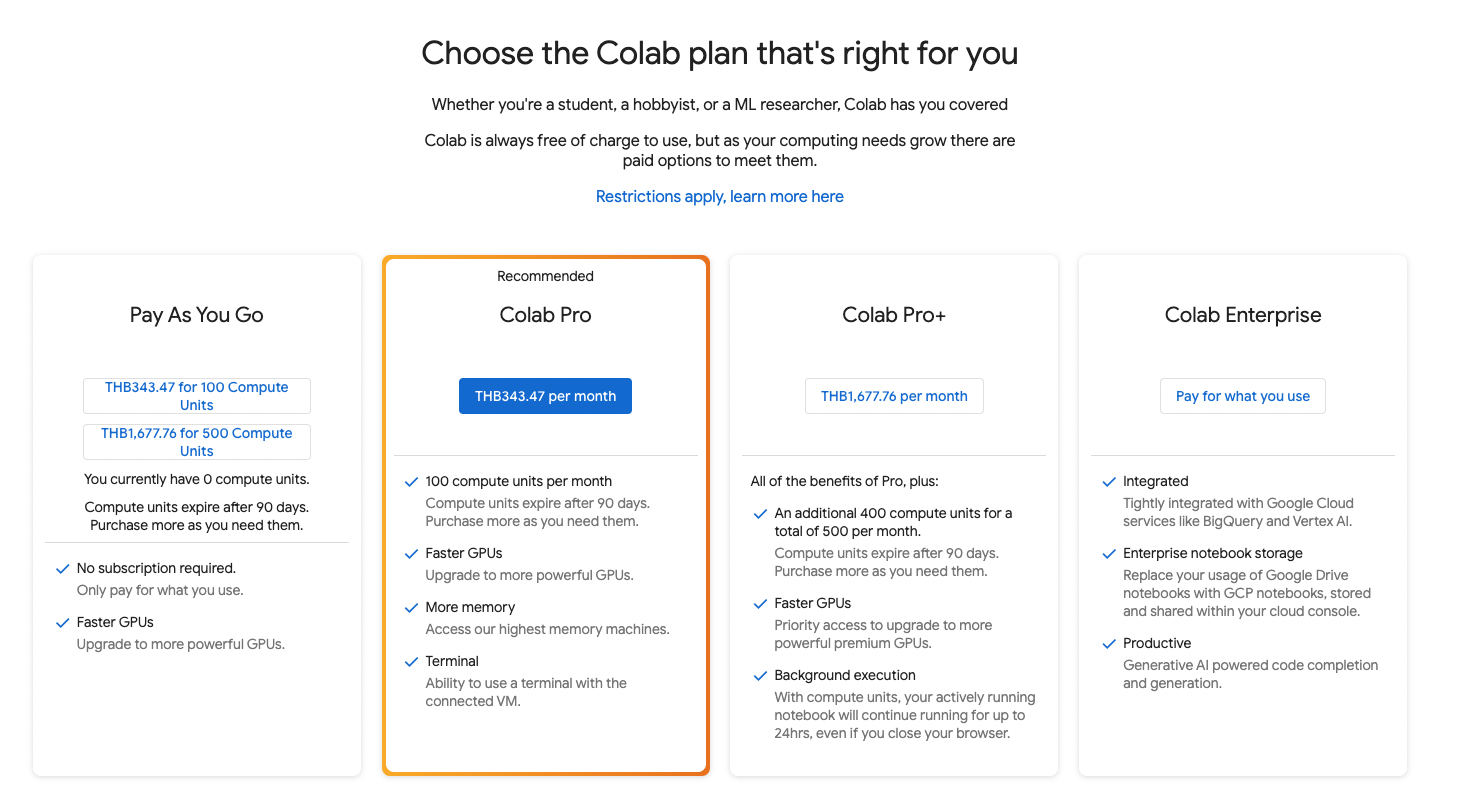
Task: Click checkmark icon beside No subscription required
Action: click(62, 569)
